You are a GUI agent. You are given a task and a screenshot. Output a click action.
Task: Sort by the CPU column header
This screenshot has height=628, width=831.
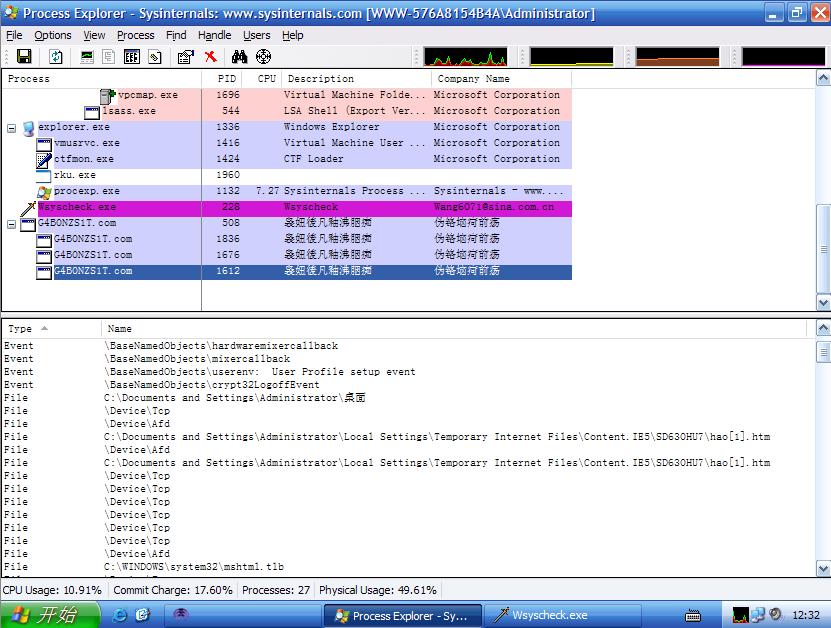262,78
